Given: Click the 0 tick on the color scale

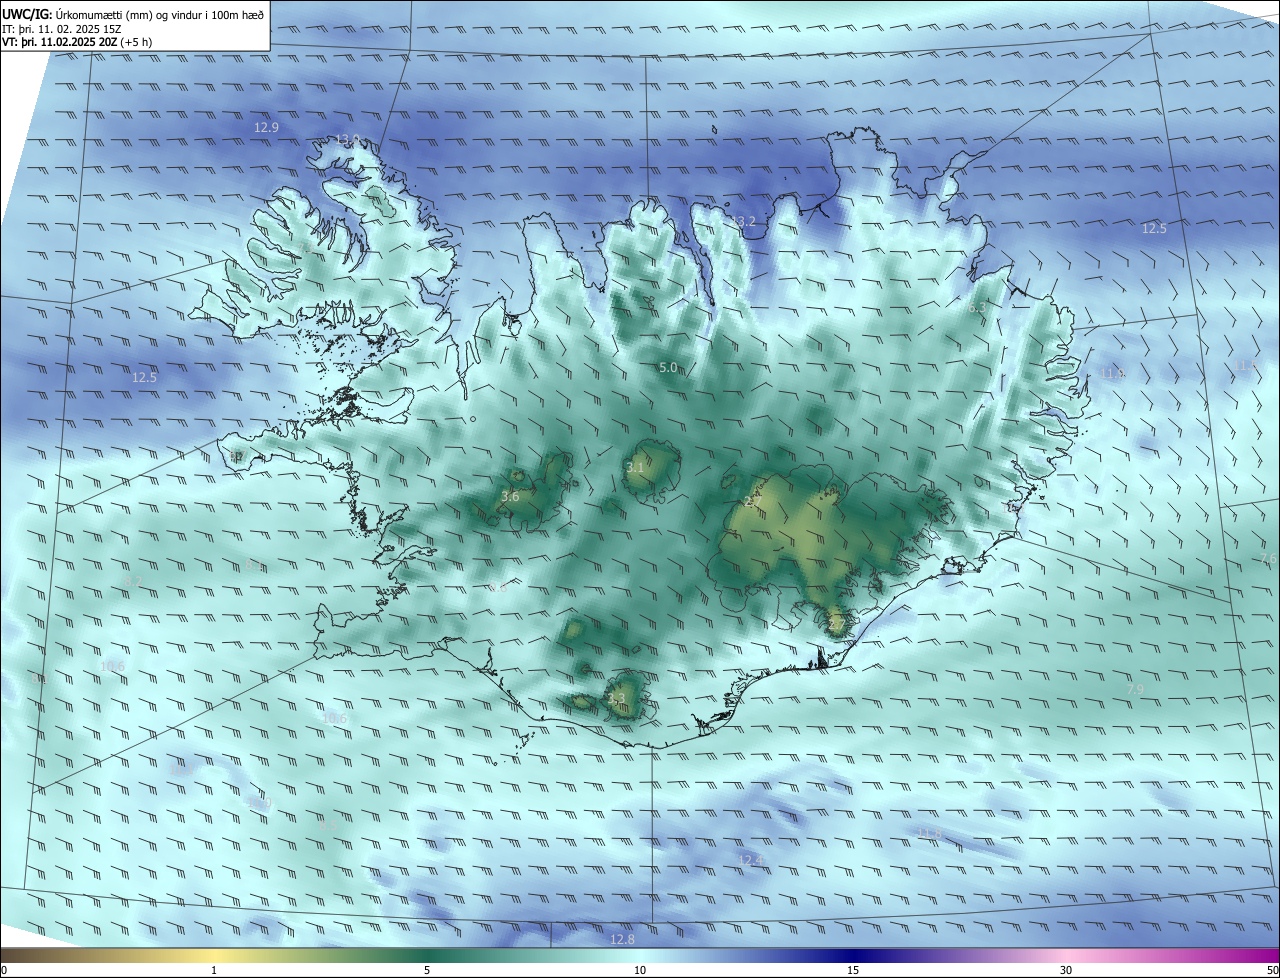Looking at the screenshot, I should click(3, 970).
